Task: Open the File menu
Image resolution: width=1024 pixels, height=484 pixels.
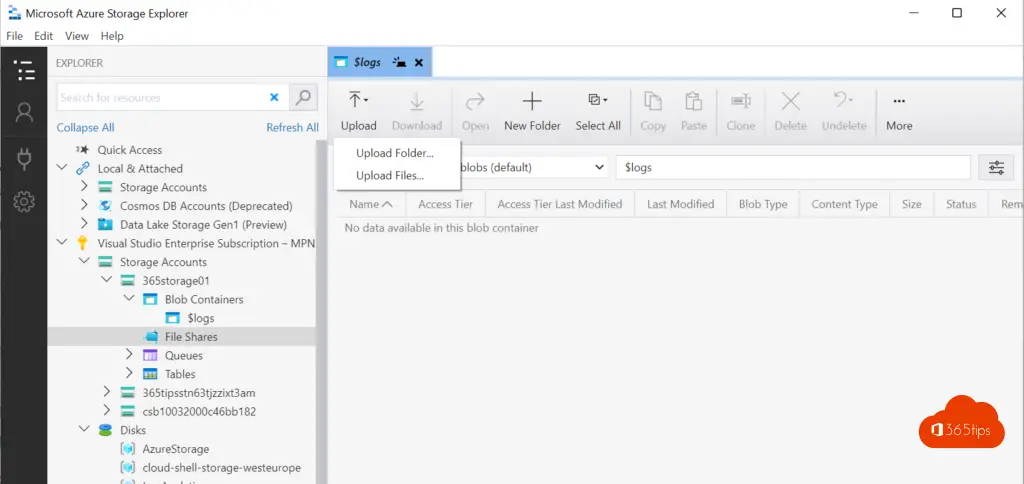Action: tap(14, 36)
